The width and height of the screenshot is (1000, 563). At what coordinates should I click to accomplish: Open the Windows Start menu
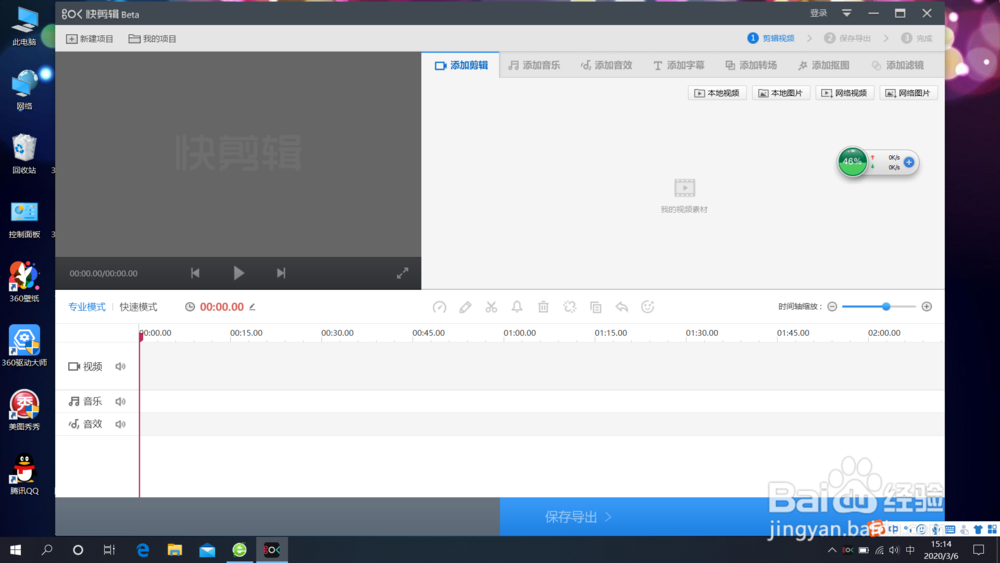coord(15,550)
